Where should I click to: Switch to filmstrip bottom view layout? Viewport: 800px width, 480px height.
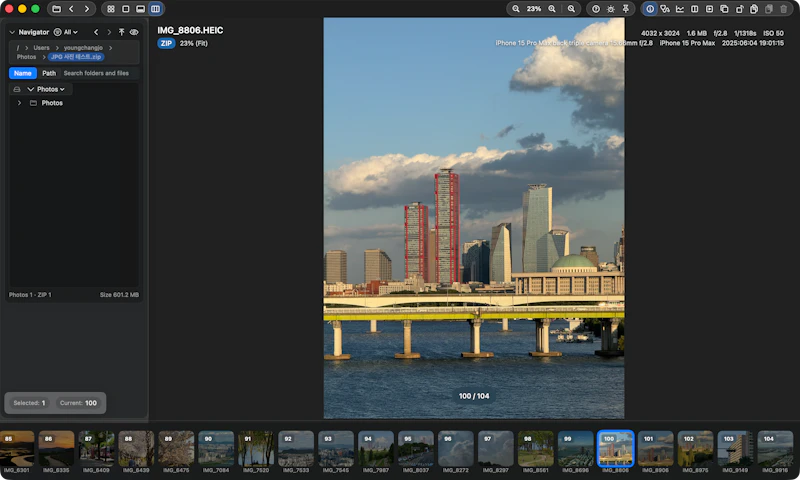140,9
